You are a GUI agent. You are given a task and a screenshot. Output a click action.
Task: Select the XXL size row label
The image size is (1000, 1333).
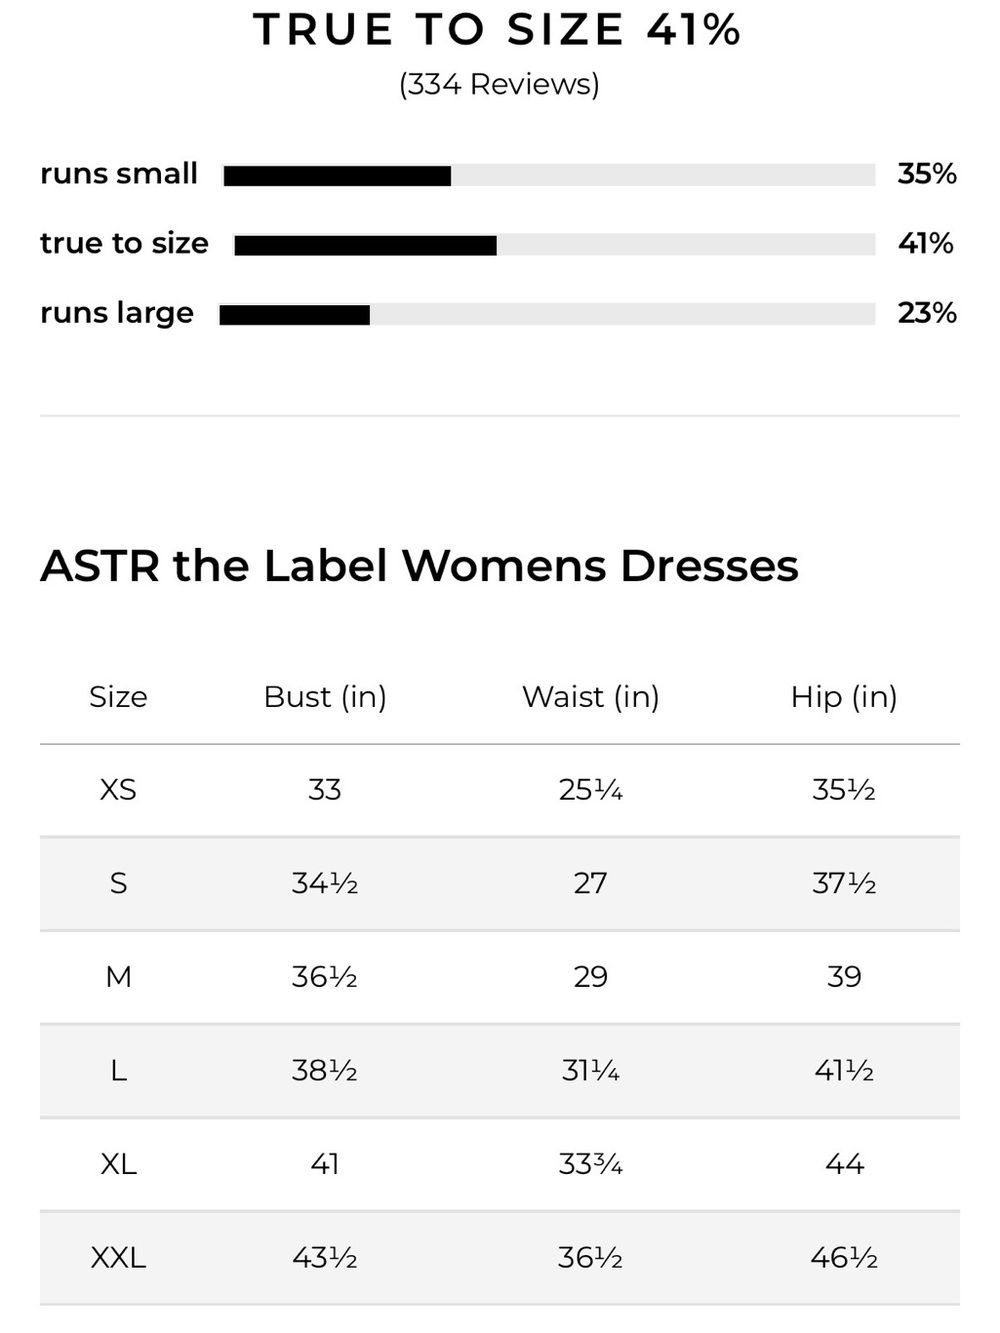pyautogui.click(x=118, y=1258)
